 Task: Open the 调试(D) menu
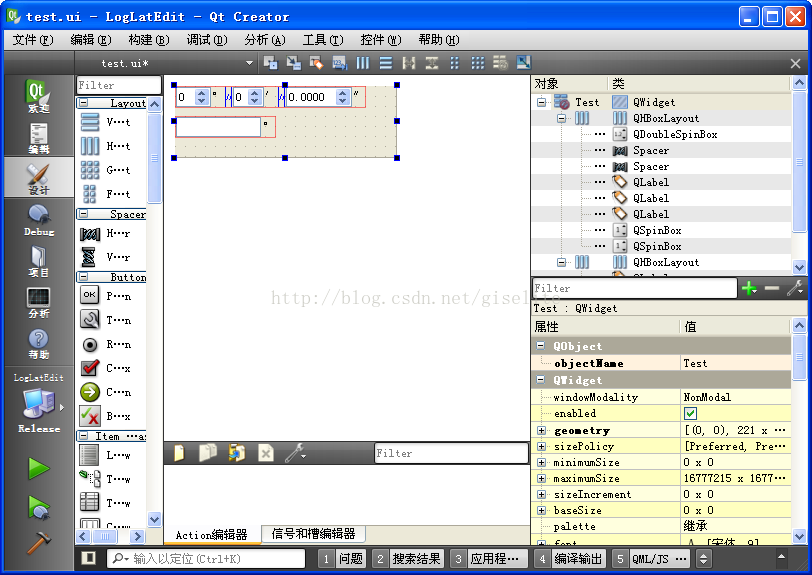(x=207, y=40)
